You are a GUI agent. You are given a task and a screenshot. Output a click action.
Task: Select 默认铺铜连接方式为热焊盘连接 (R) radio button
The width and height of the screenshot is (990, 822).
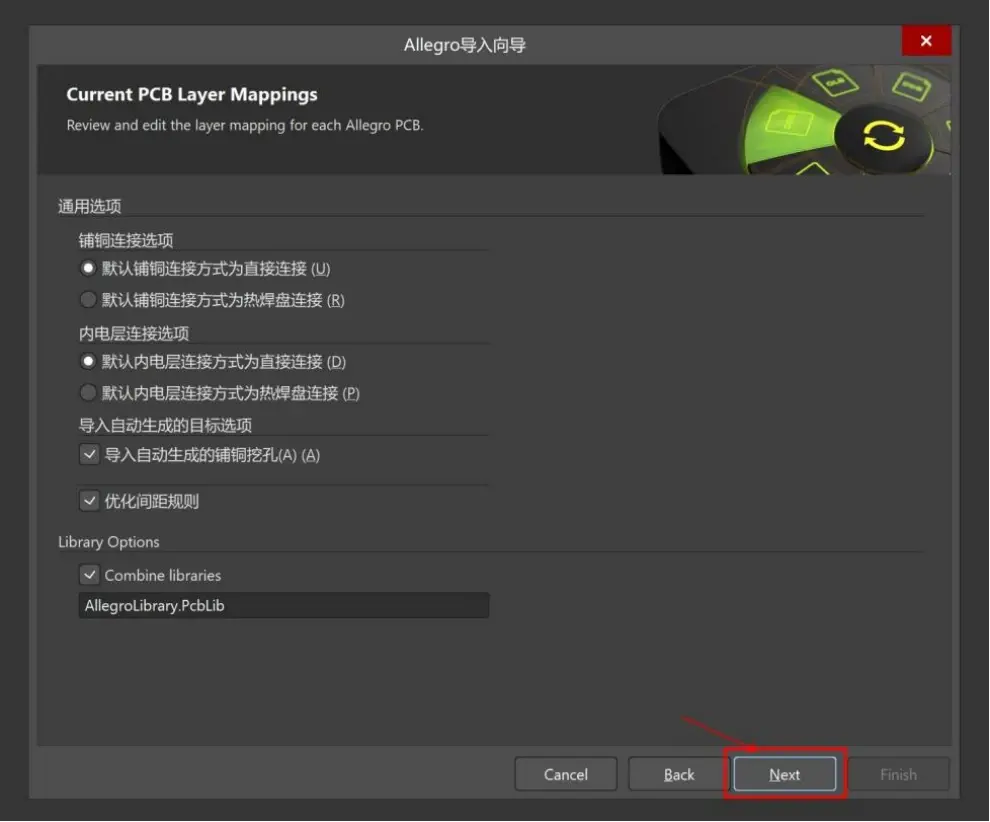88,299
